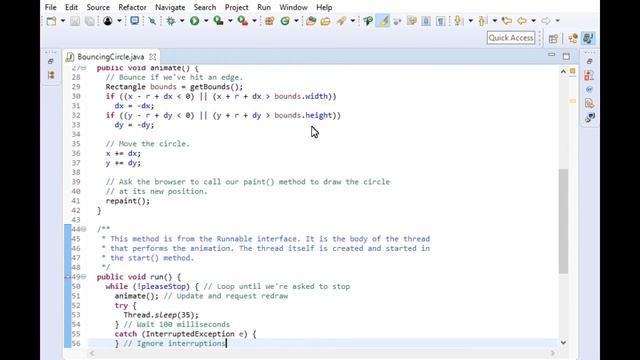Navigate Back with yellow left arrow
The width and height of the screenshot is (640, 360).
tap(522, 20)
